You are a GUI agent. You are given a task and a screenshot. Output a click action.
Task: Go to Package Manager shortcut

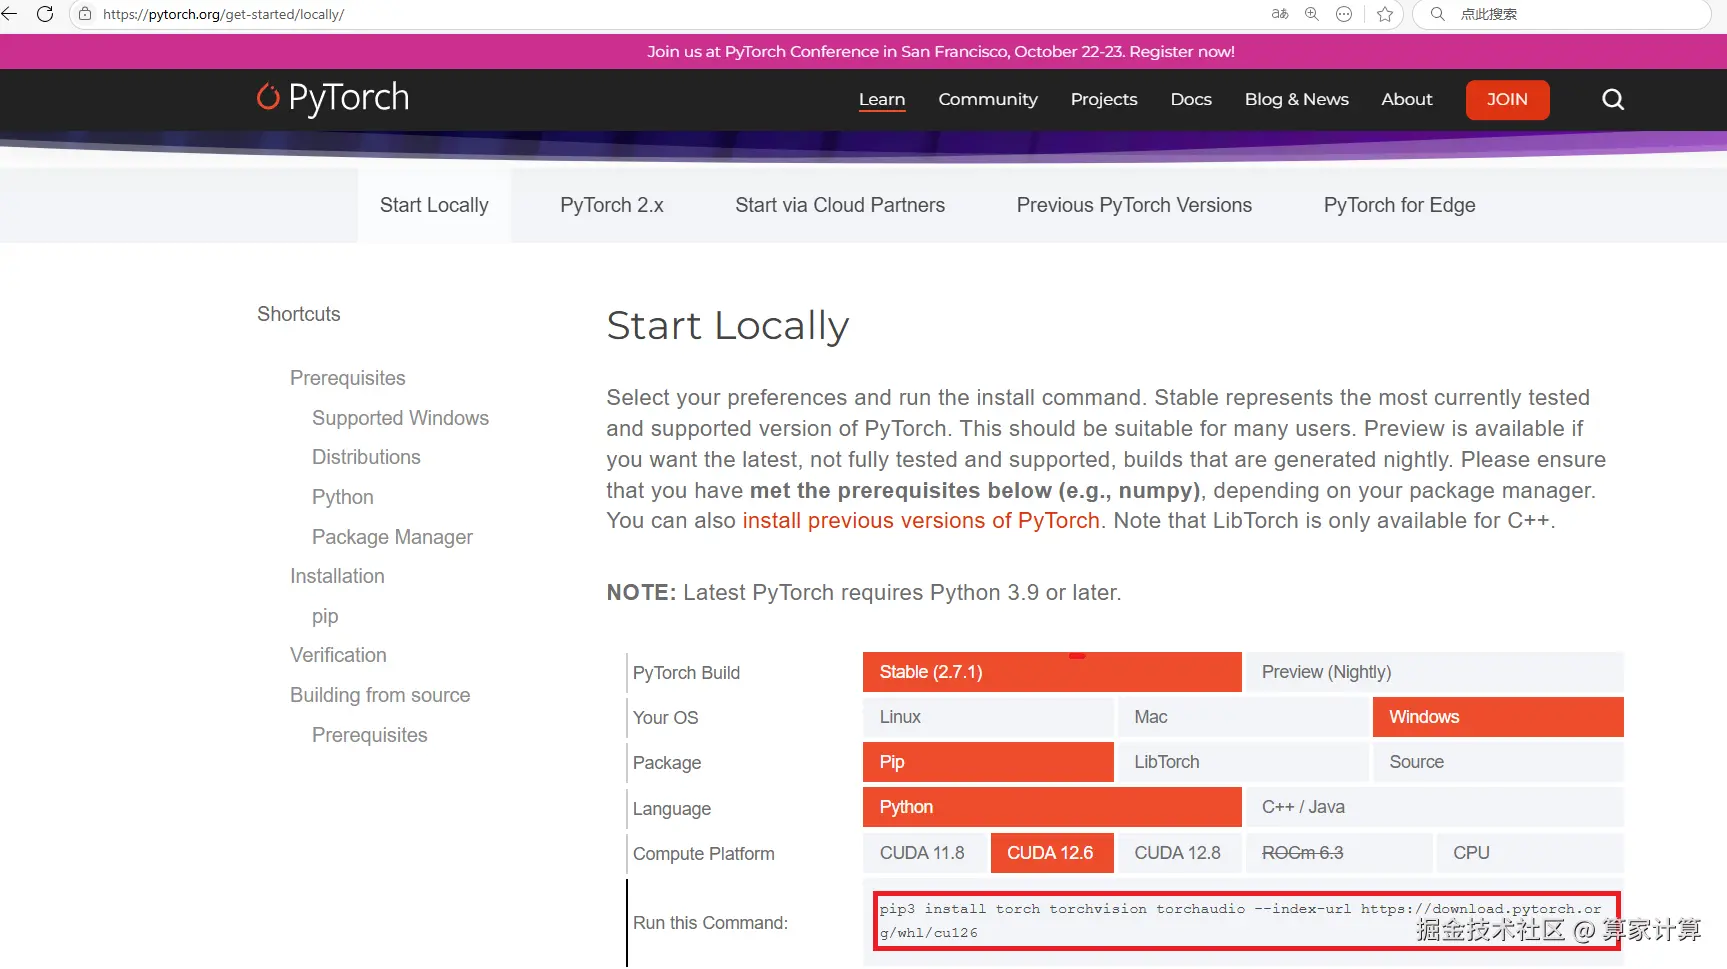(392, 537)
